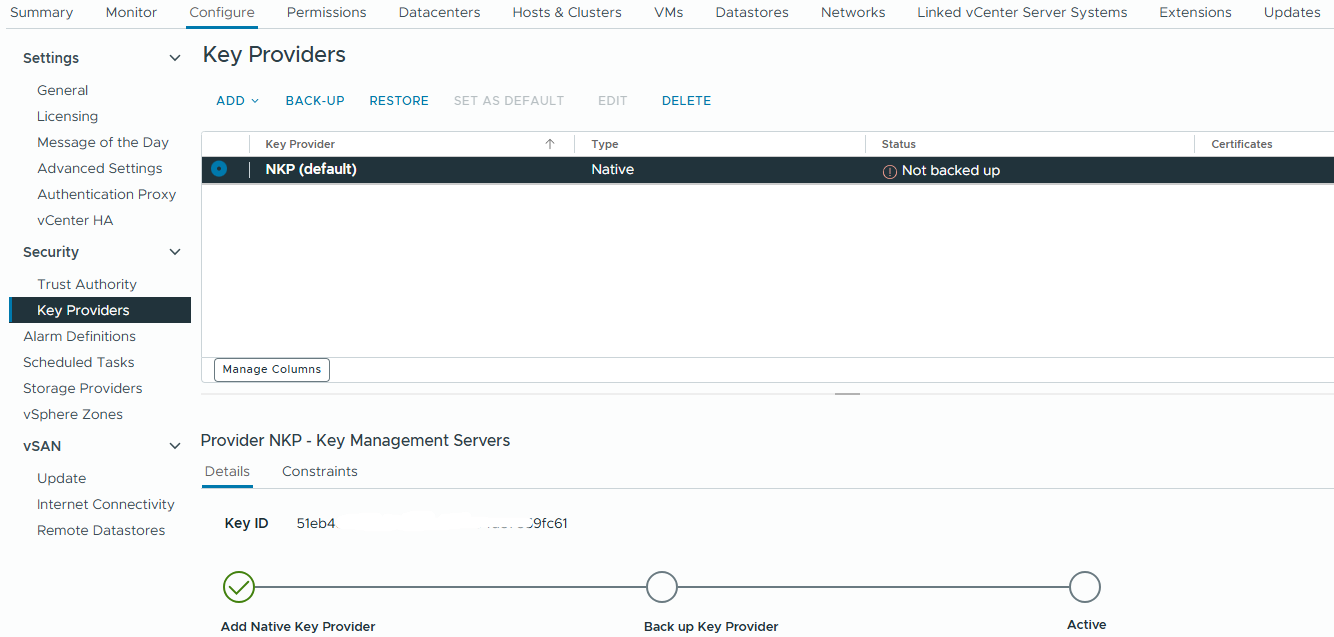Screen dimensions: 1334x637
Task: Switch to the Summary tab
Action: click(x=41, y=12)
